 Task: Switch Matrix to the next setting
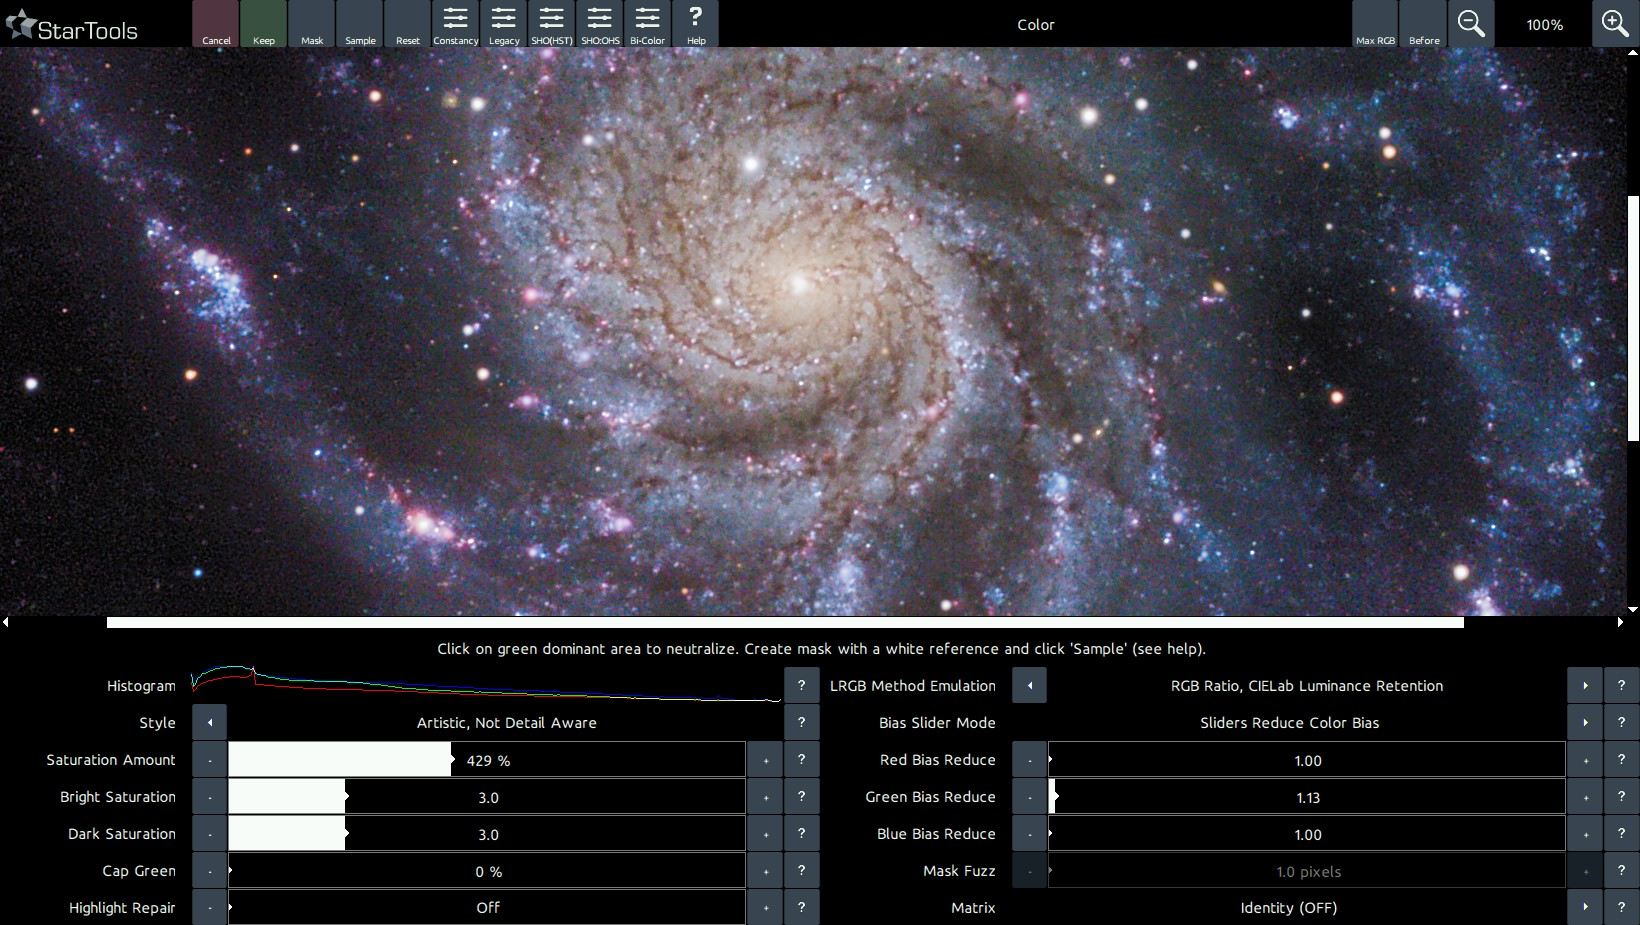point(1584,908)
